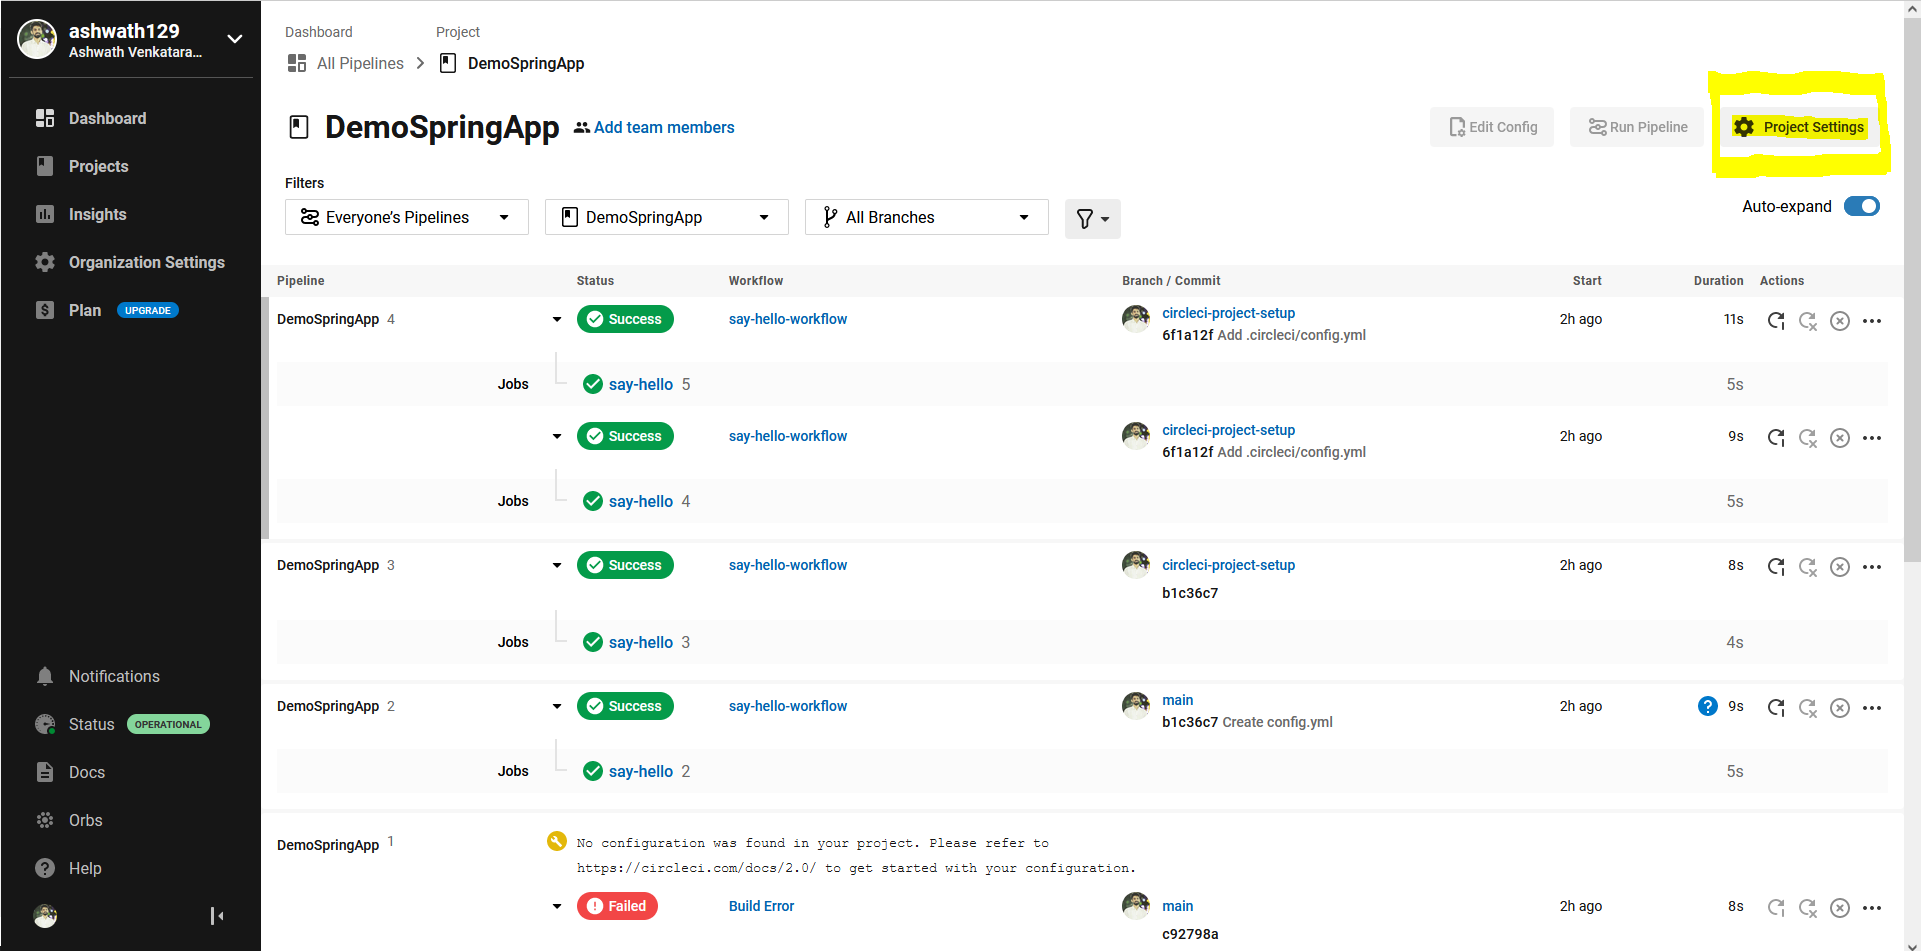
Task: Toggle the Auto-expand switch
Action: point(1861,206)
